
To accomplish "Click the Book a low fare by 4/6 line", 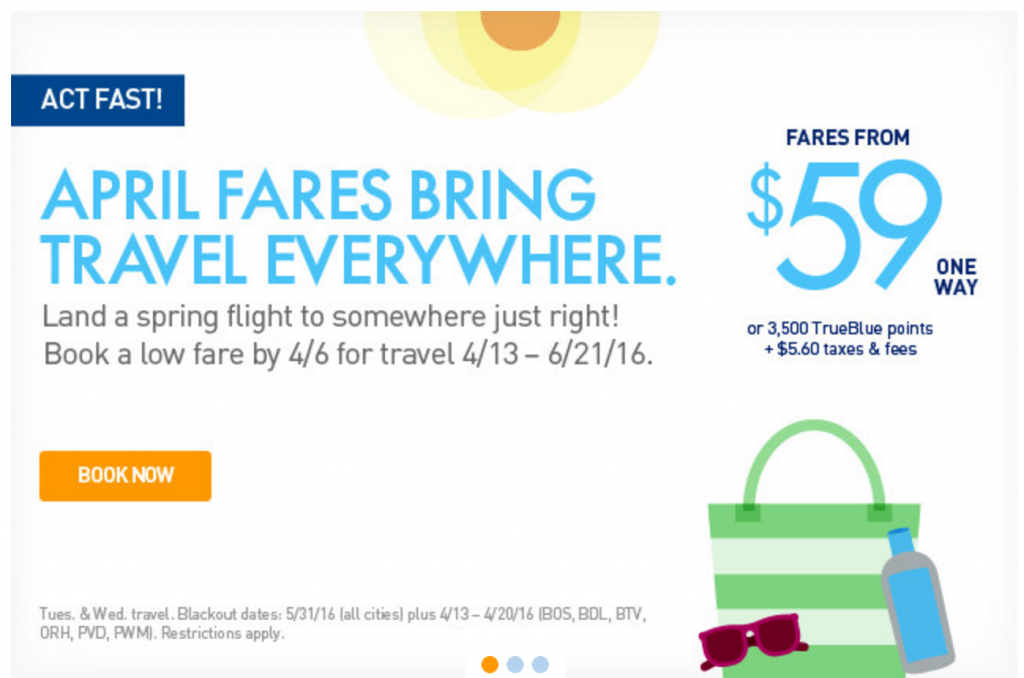I will tap(348, 355).
